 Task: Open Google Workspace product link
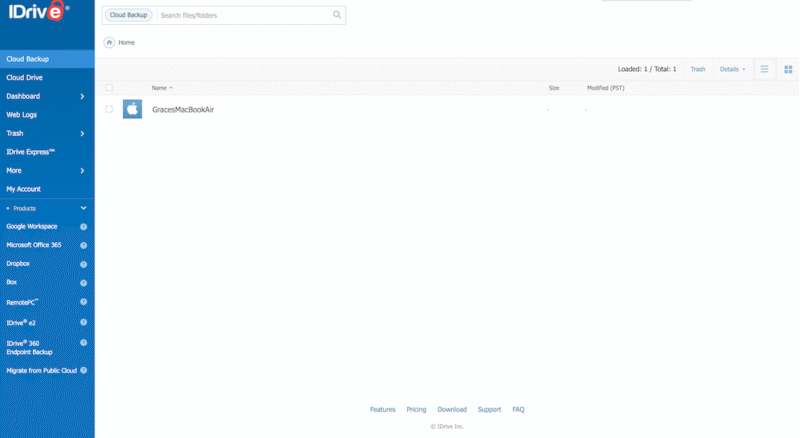pyautogui.click(x=32, y=227)
